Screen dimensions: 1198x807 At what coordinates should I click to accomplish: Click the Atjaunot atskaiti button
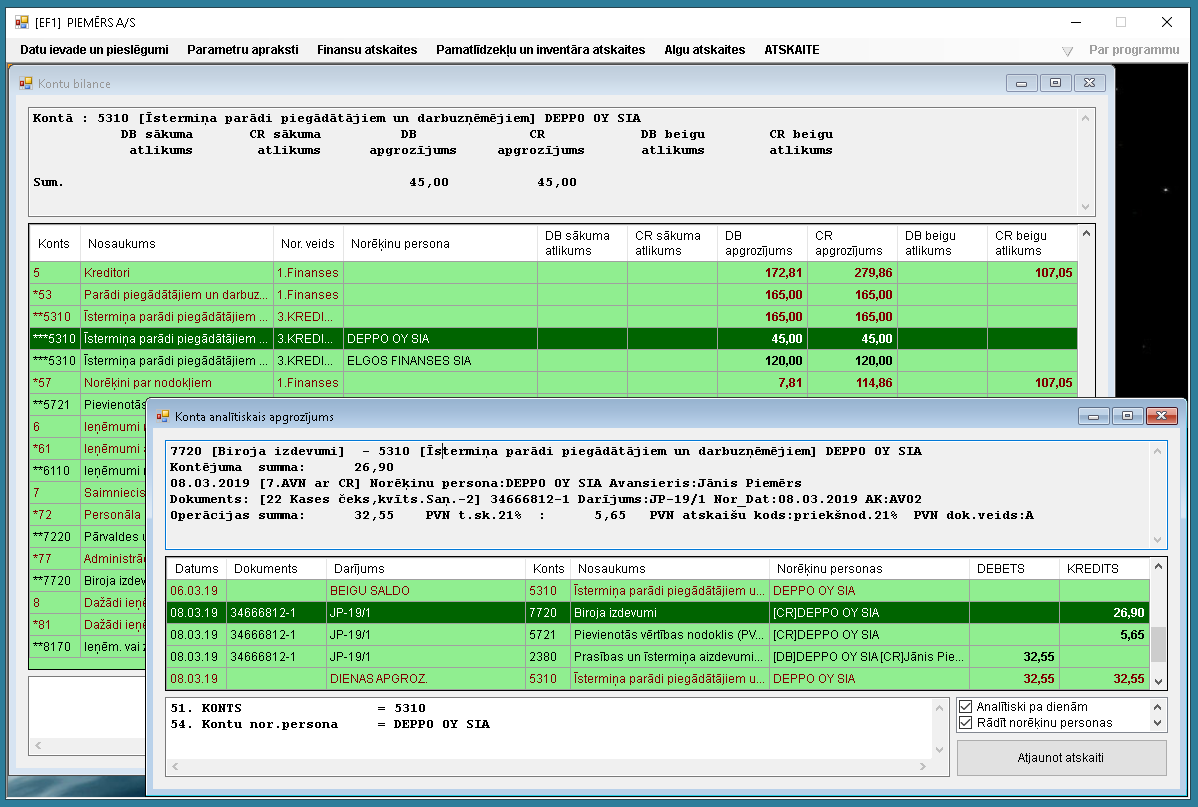(x=1061, y=758)
